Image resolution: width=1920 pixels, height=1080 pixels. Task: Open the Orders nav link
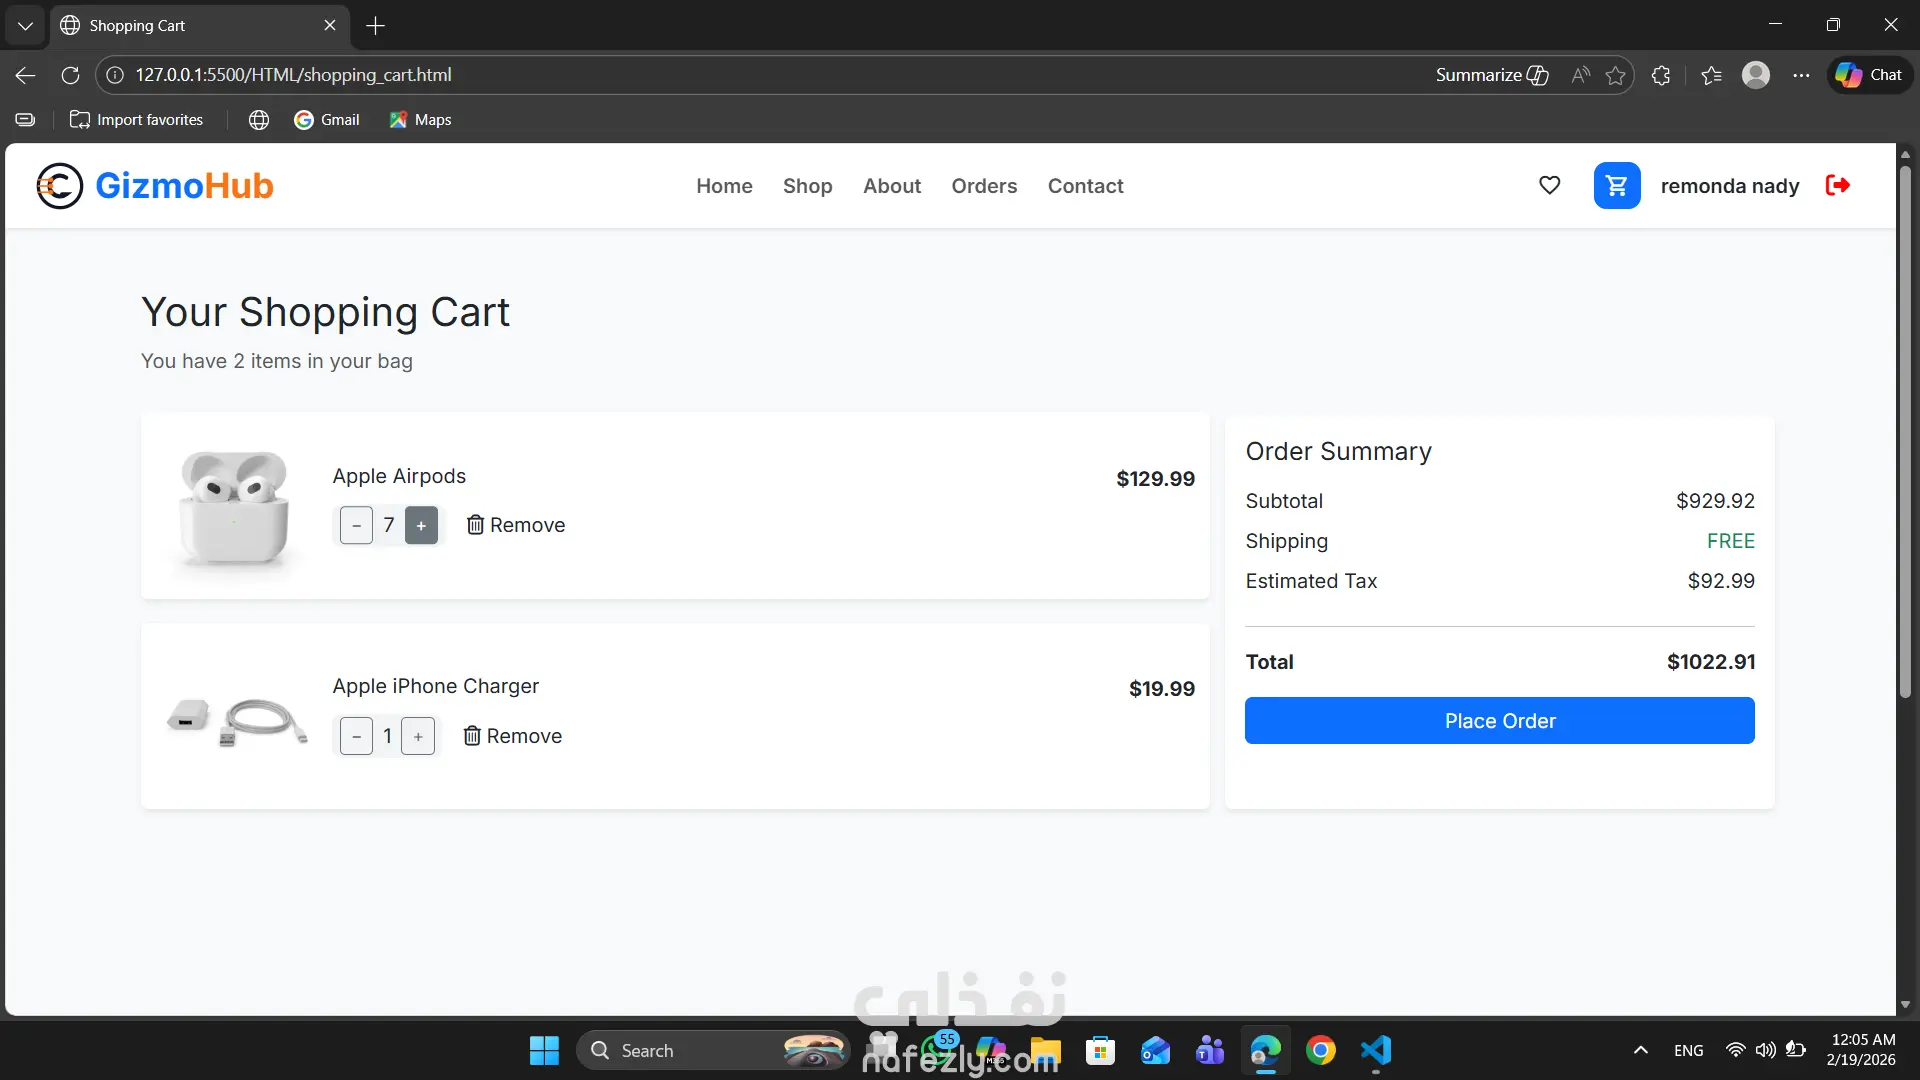(984, 186)
